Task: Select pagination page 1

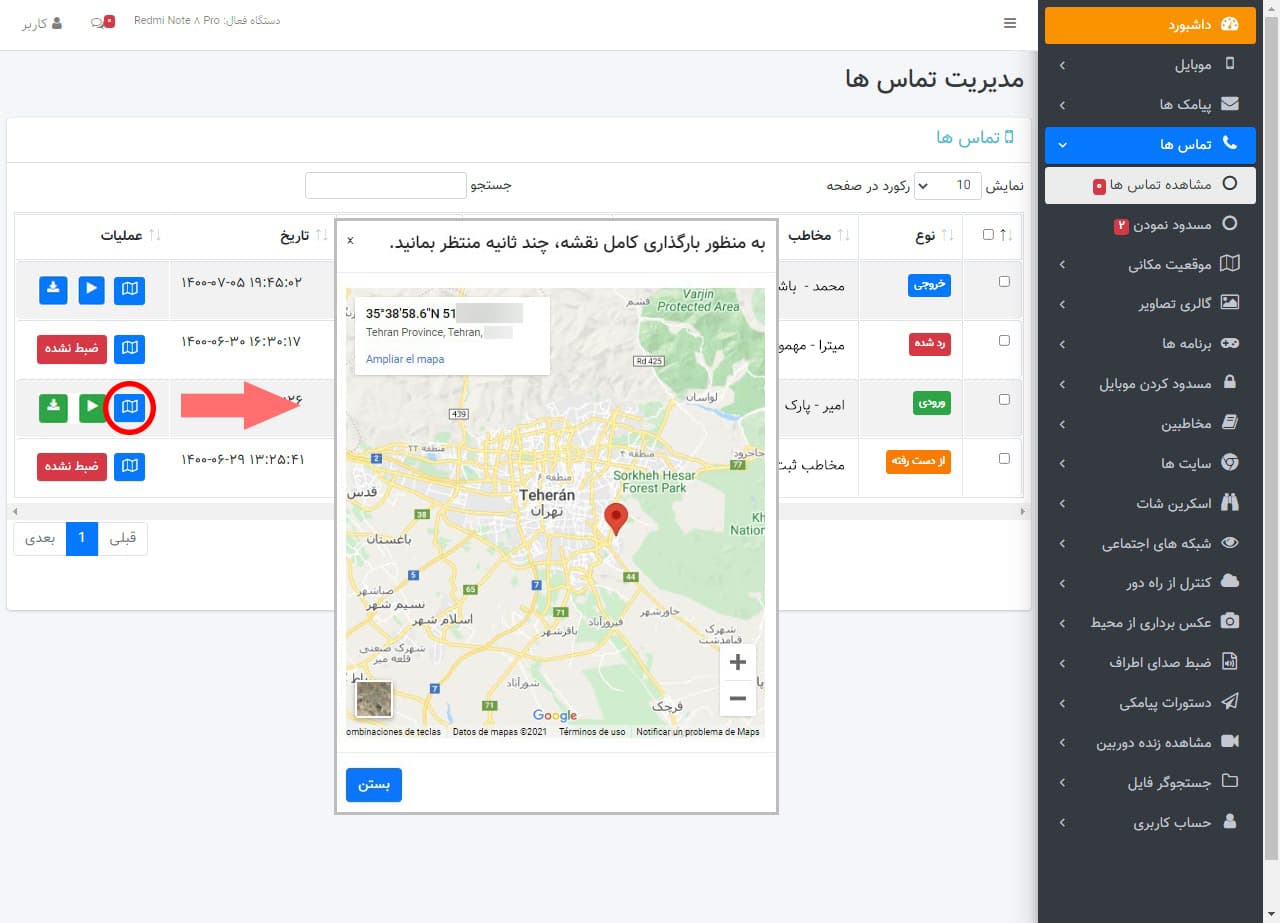Action: pyautogui.click(x=82, y=538)
